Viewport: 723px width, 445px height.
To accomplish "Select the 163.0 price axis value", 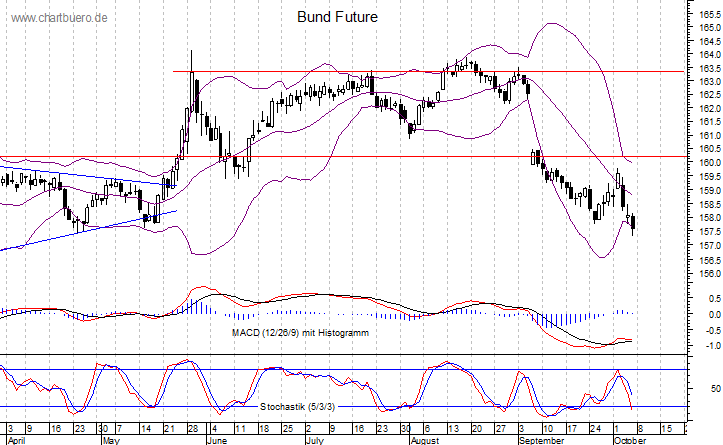I will [x=710, y=82].
